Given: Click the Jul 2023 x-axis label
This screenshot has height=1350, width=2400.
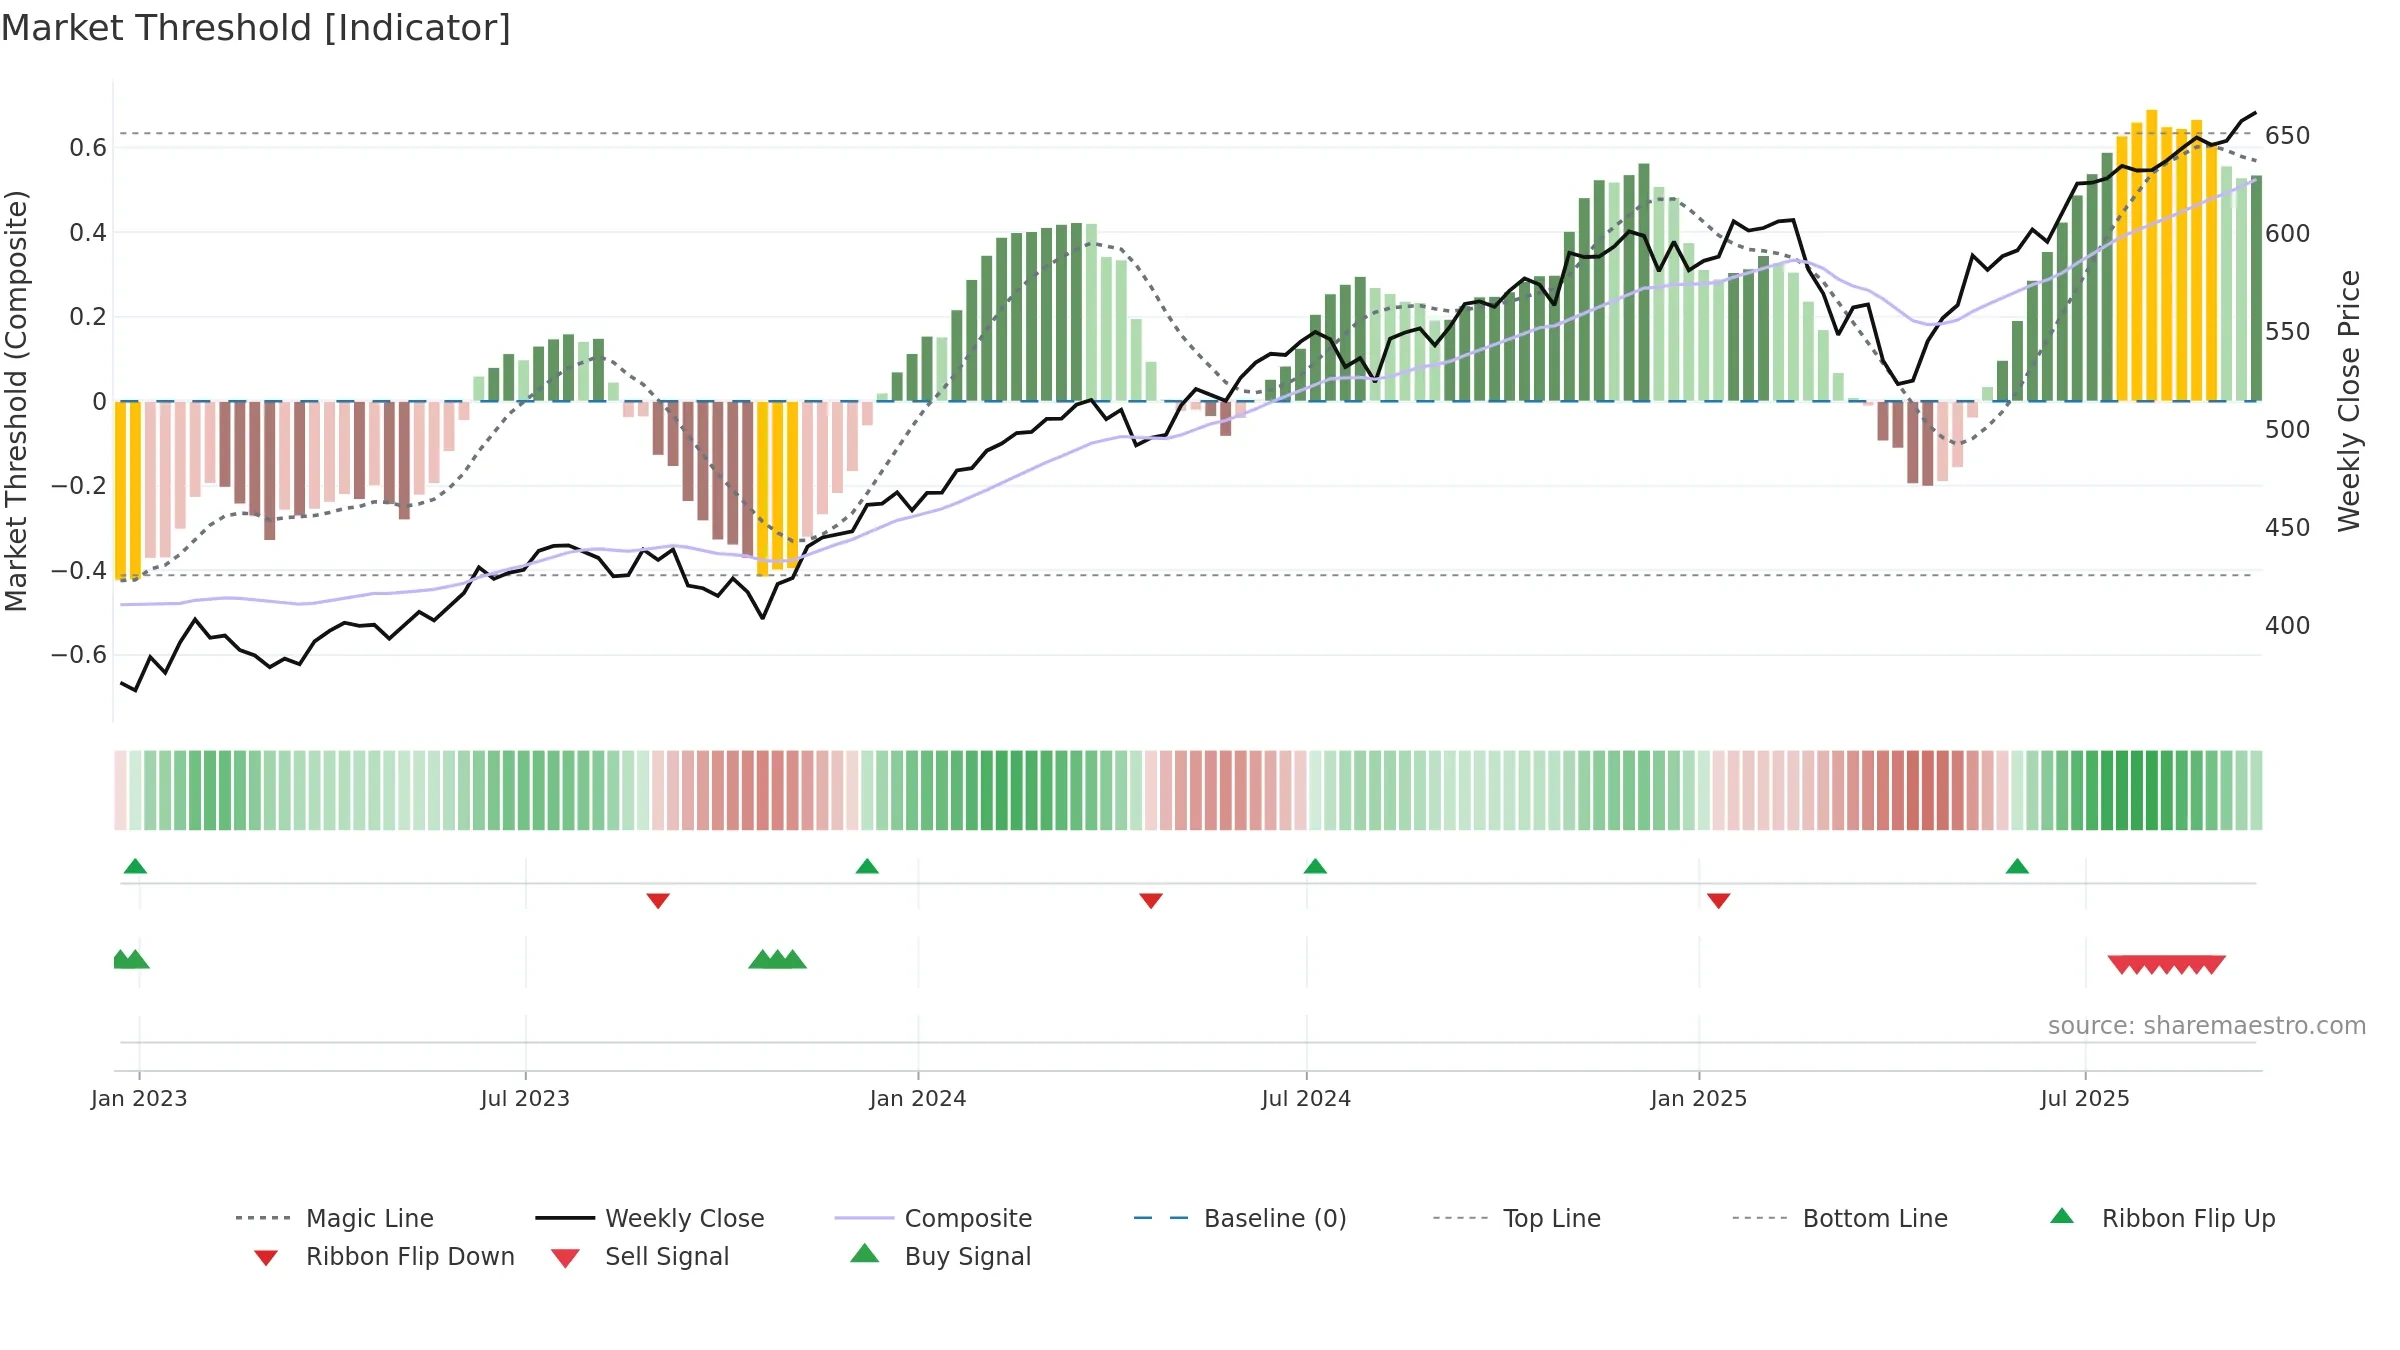Looking at the screenshot, I should [x=525, y=1098].
